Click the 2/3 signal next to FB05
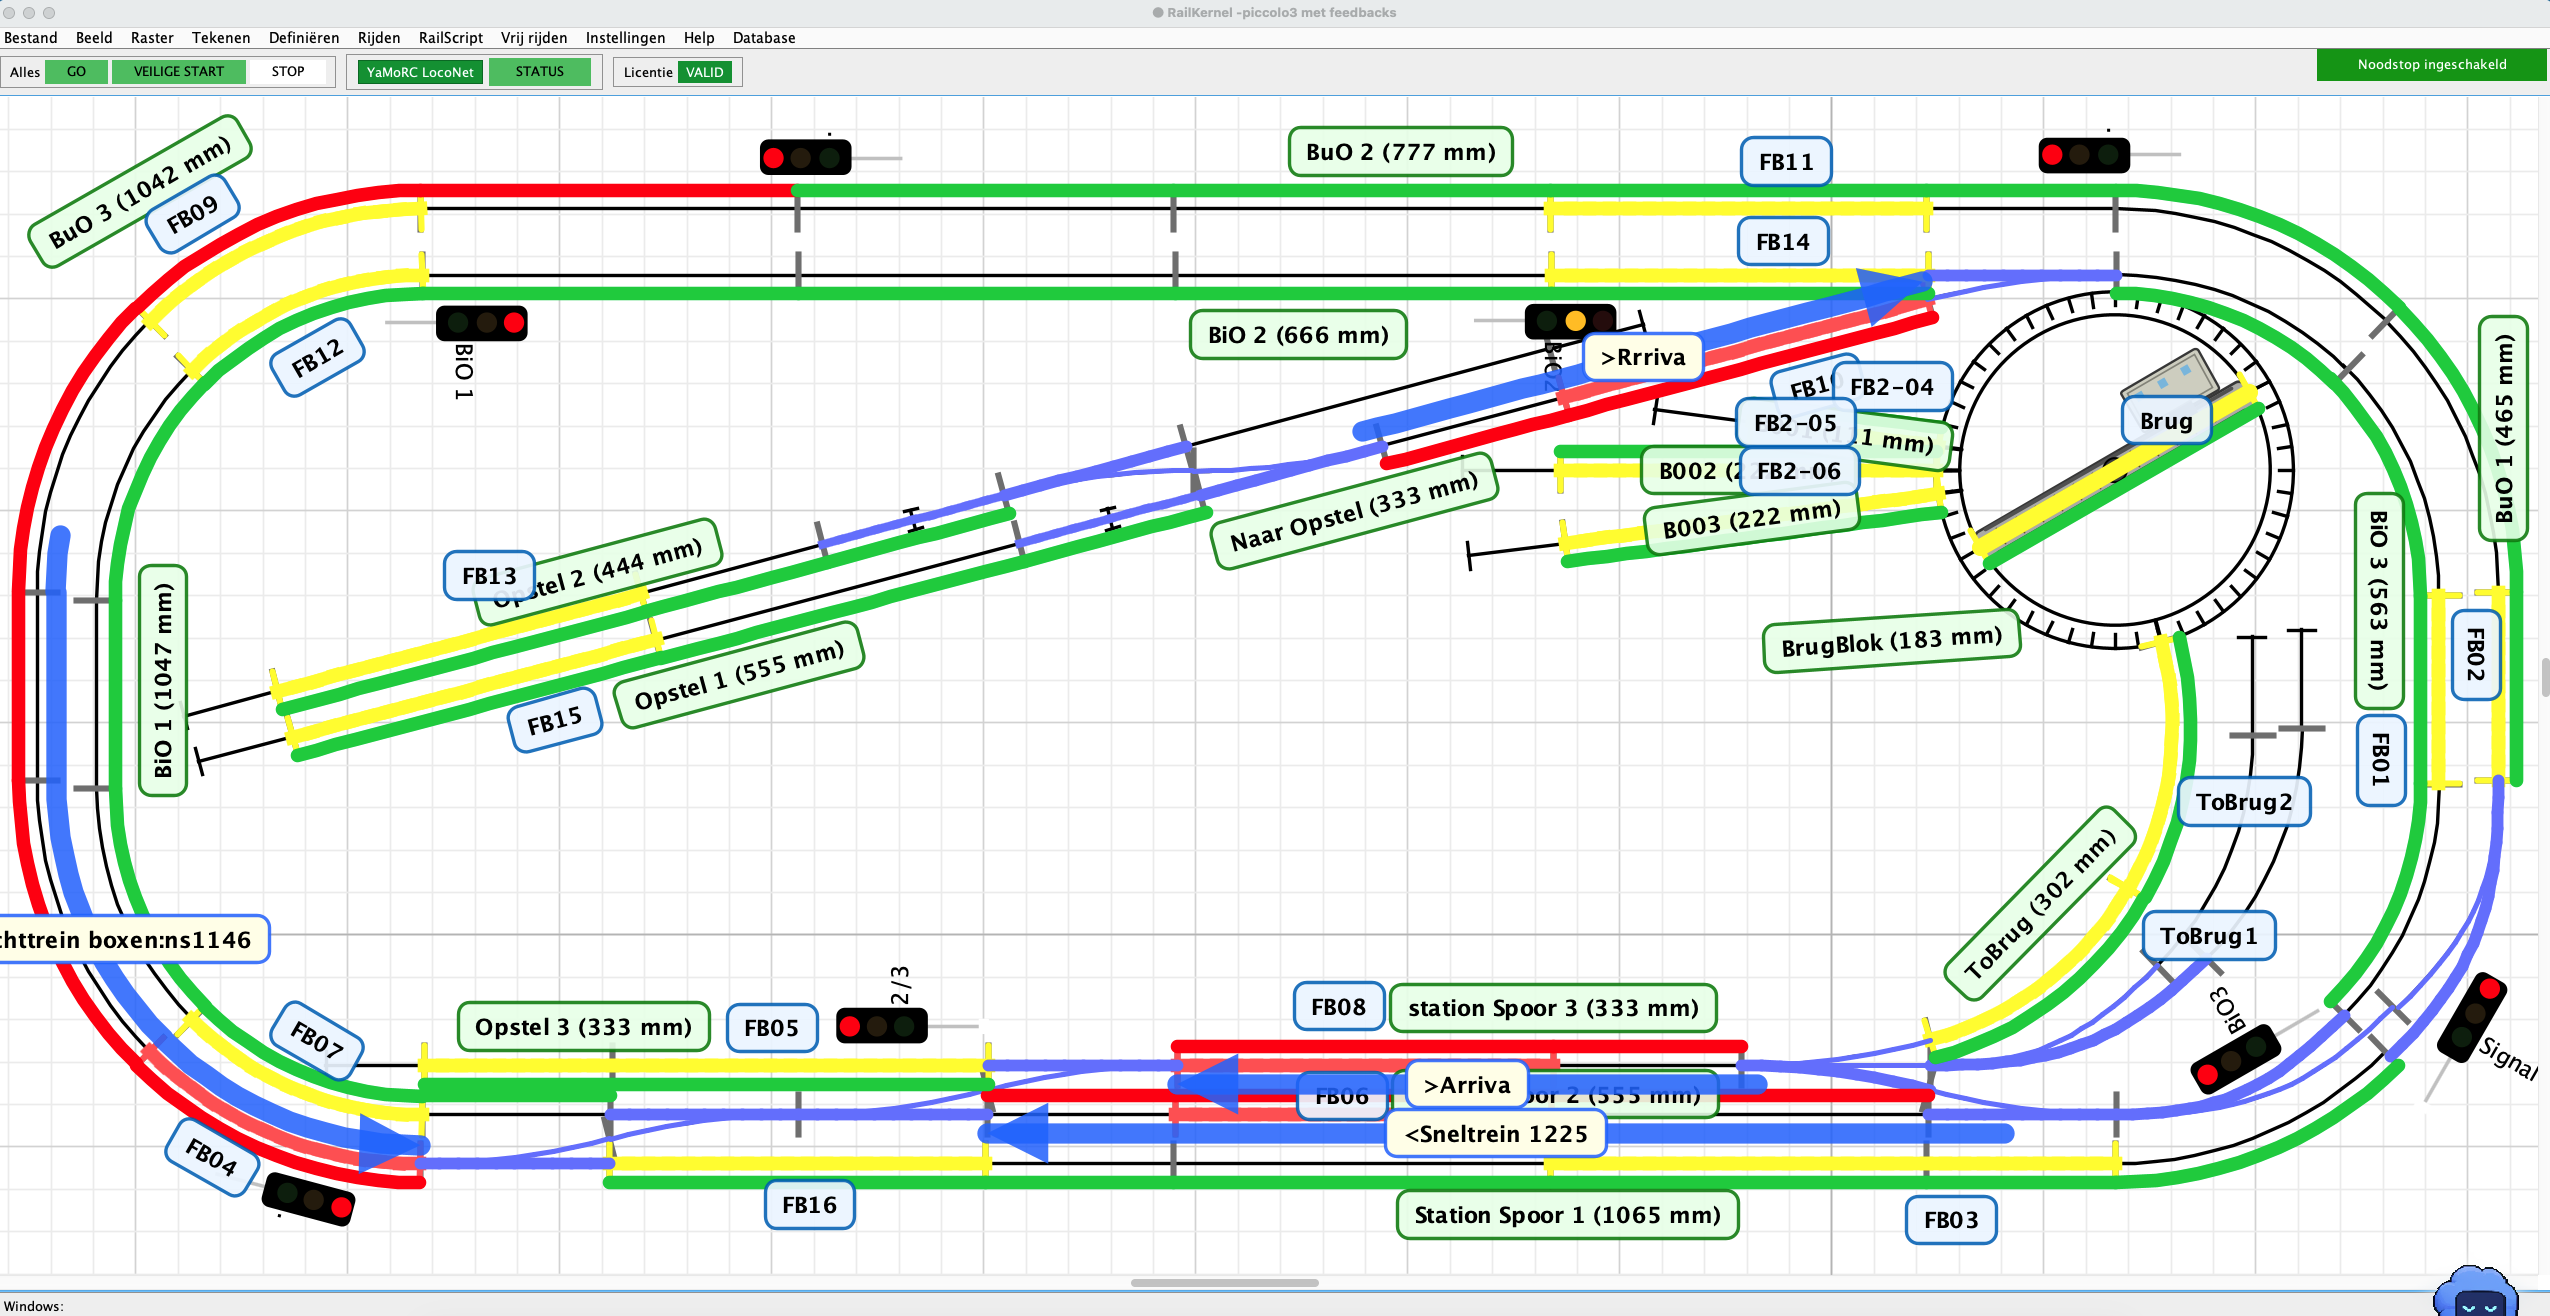Image resolution: width=2550 pixels, height=1316 pixels. 881,1026
